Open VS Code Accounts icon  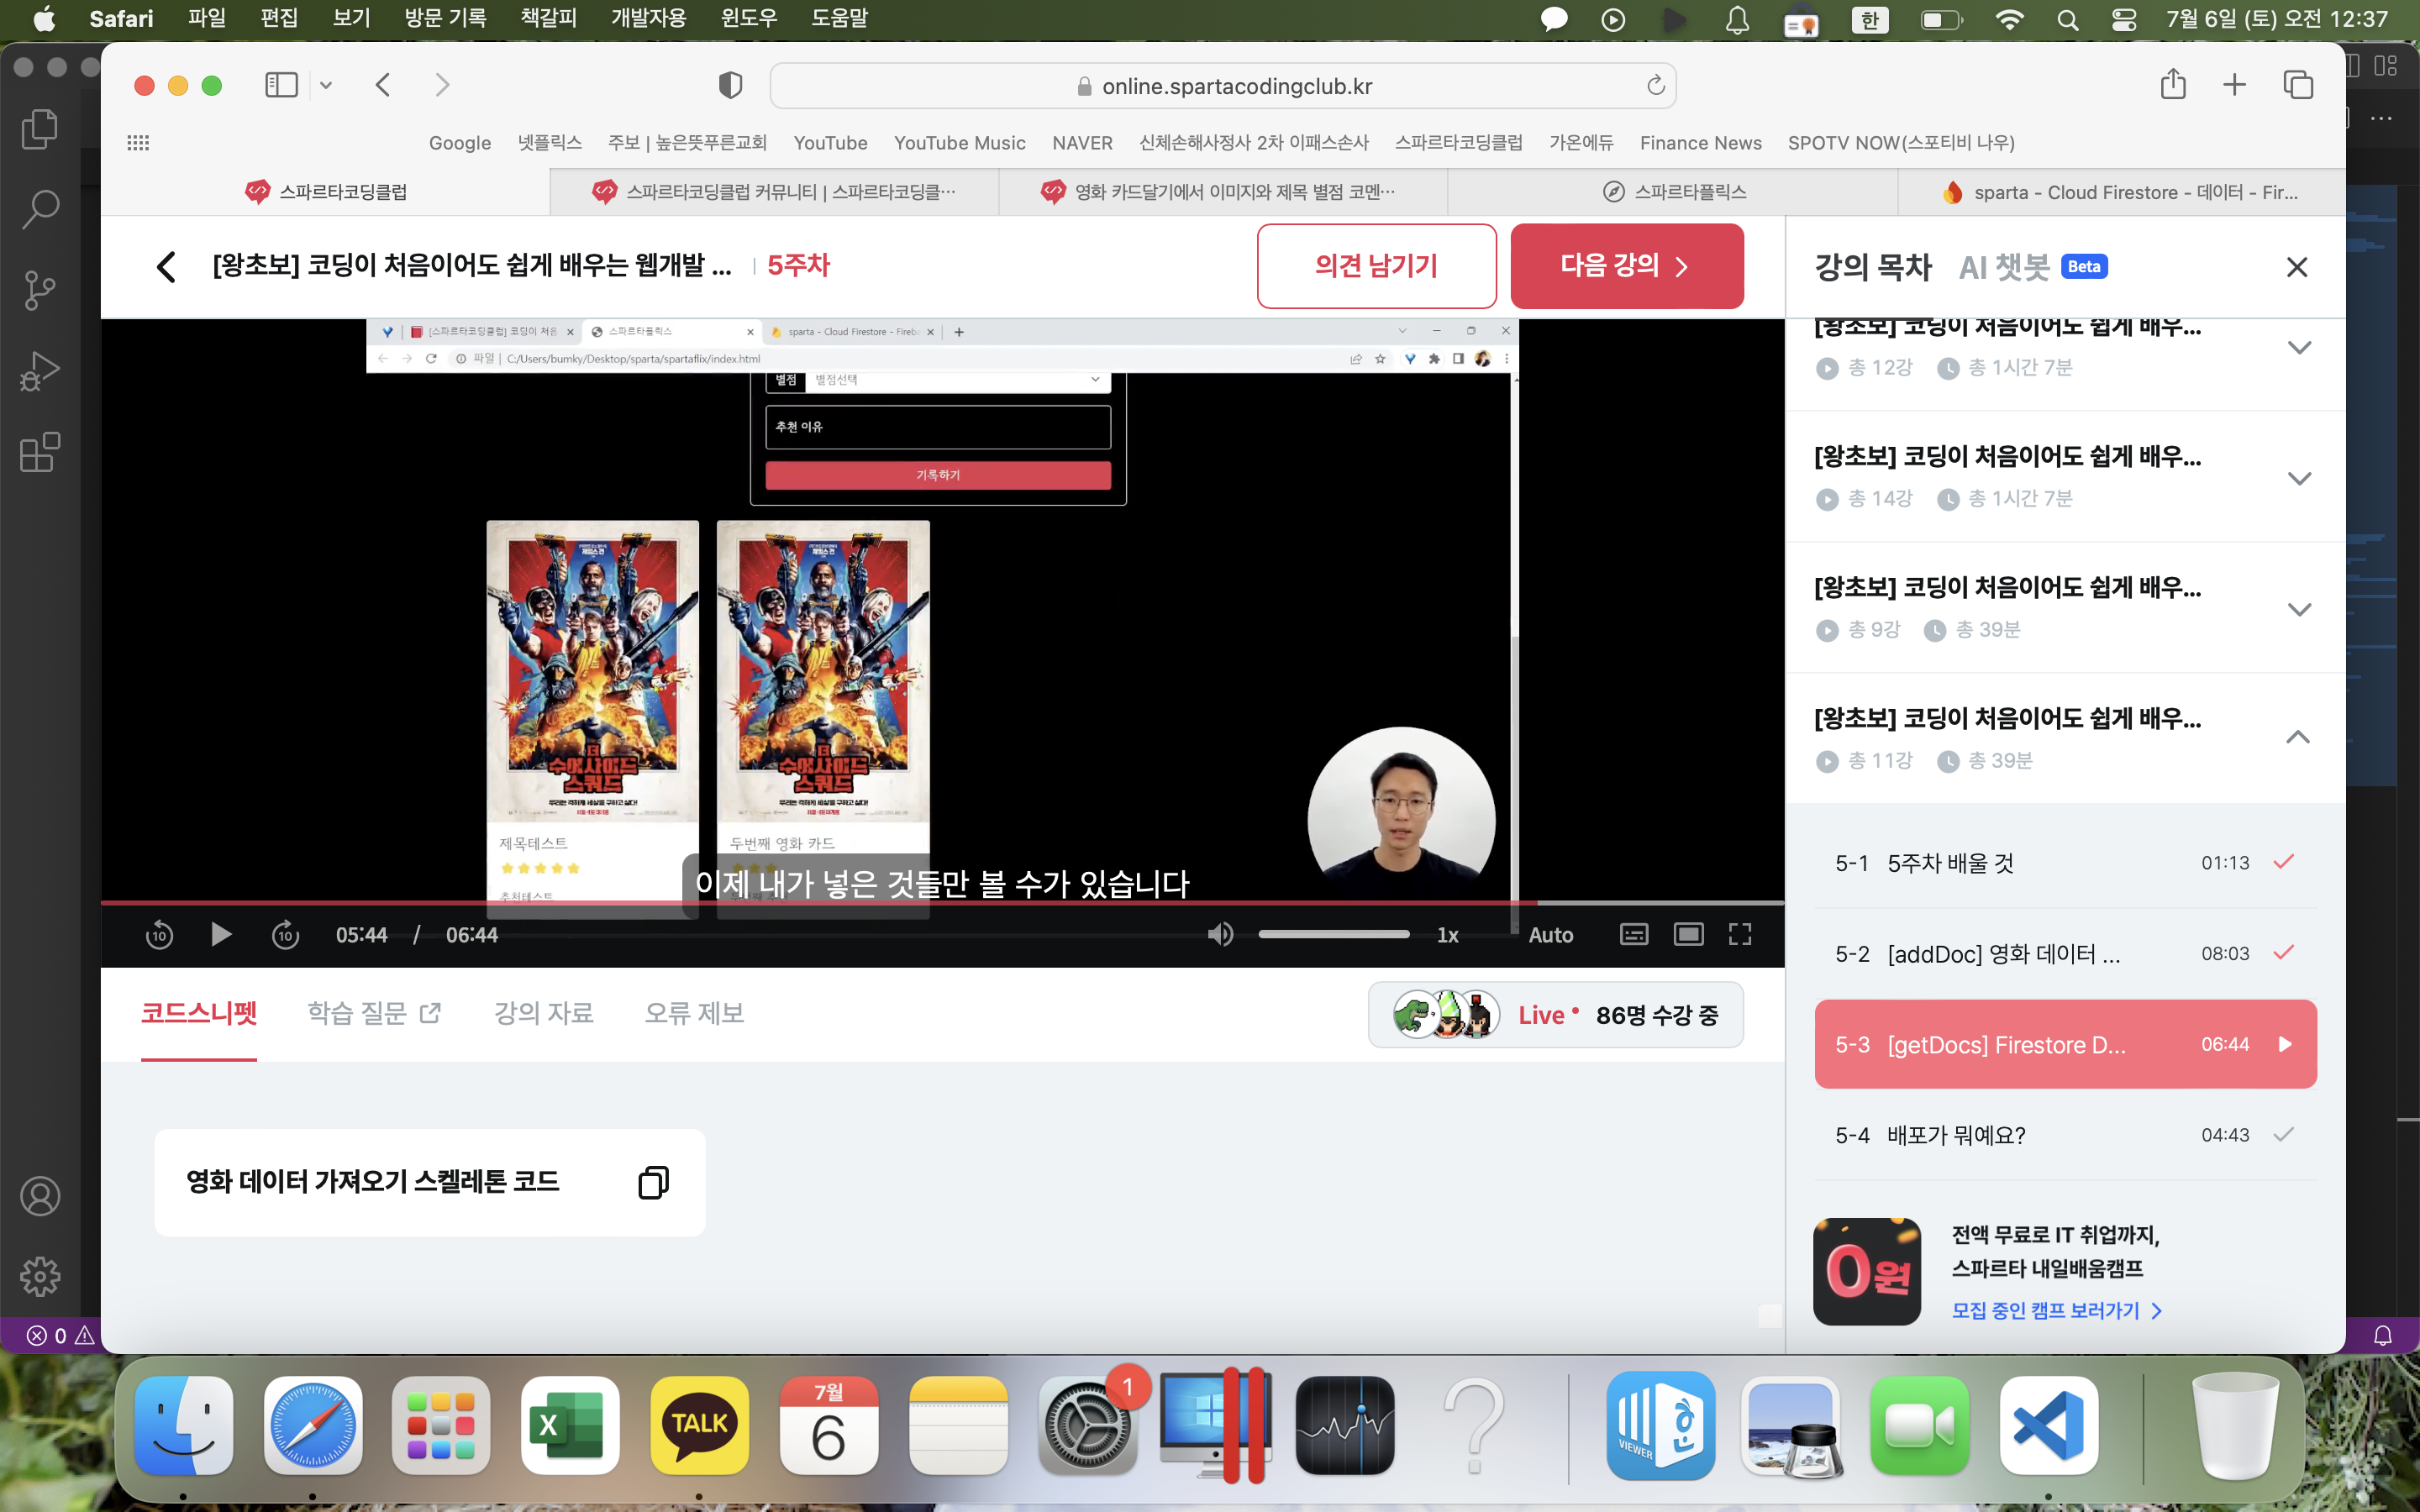click(40, 1196)
